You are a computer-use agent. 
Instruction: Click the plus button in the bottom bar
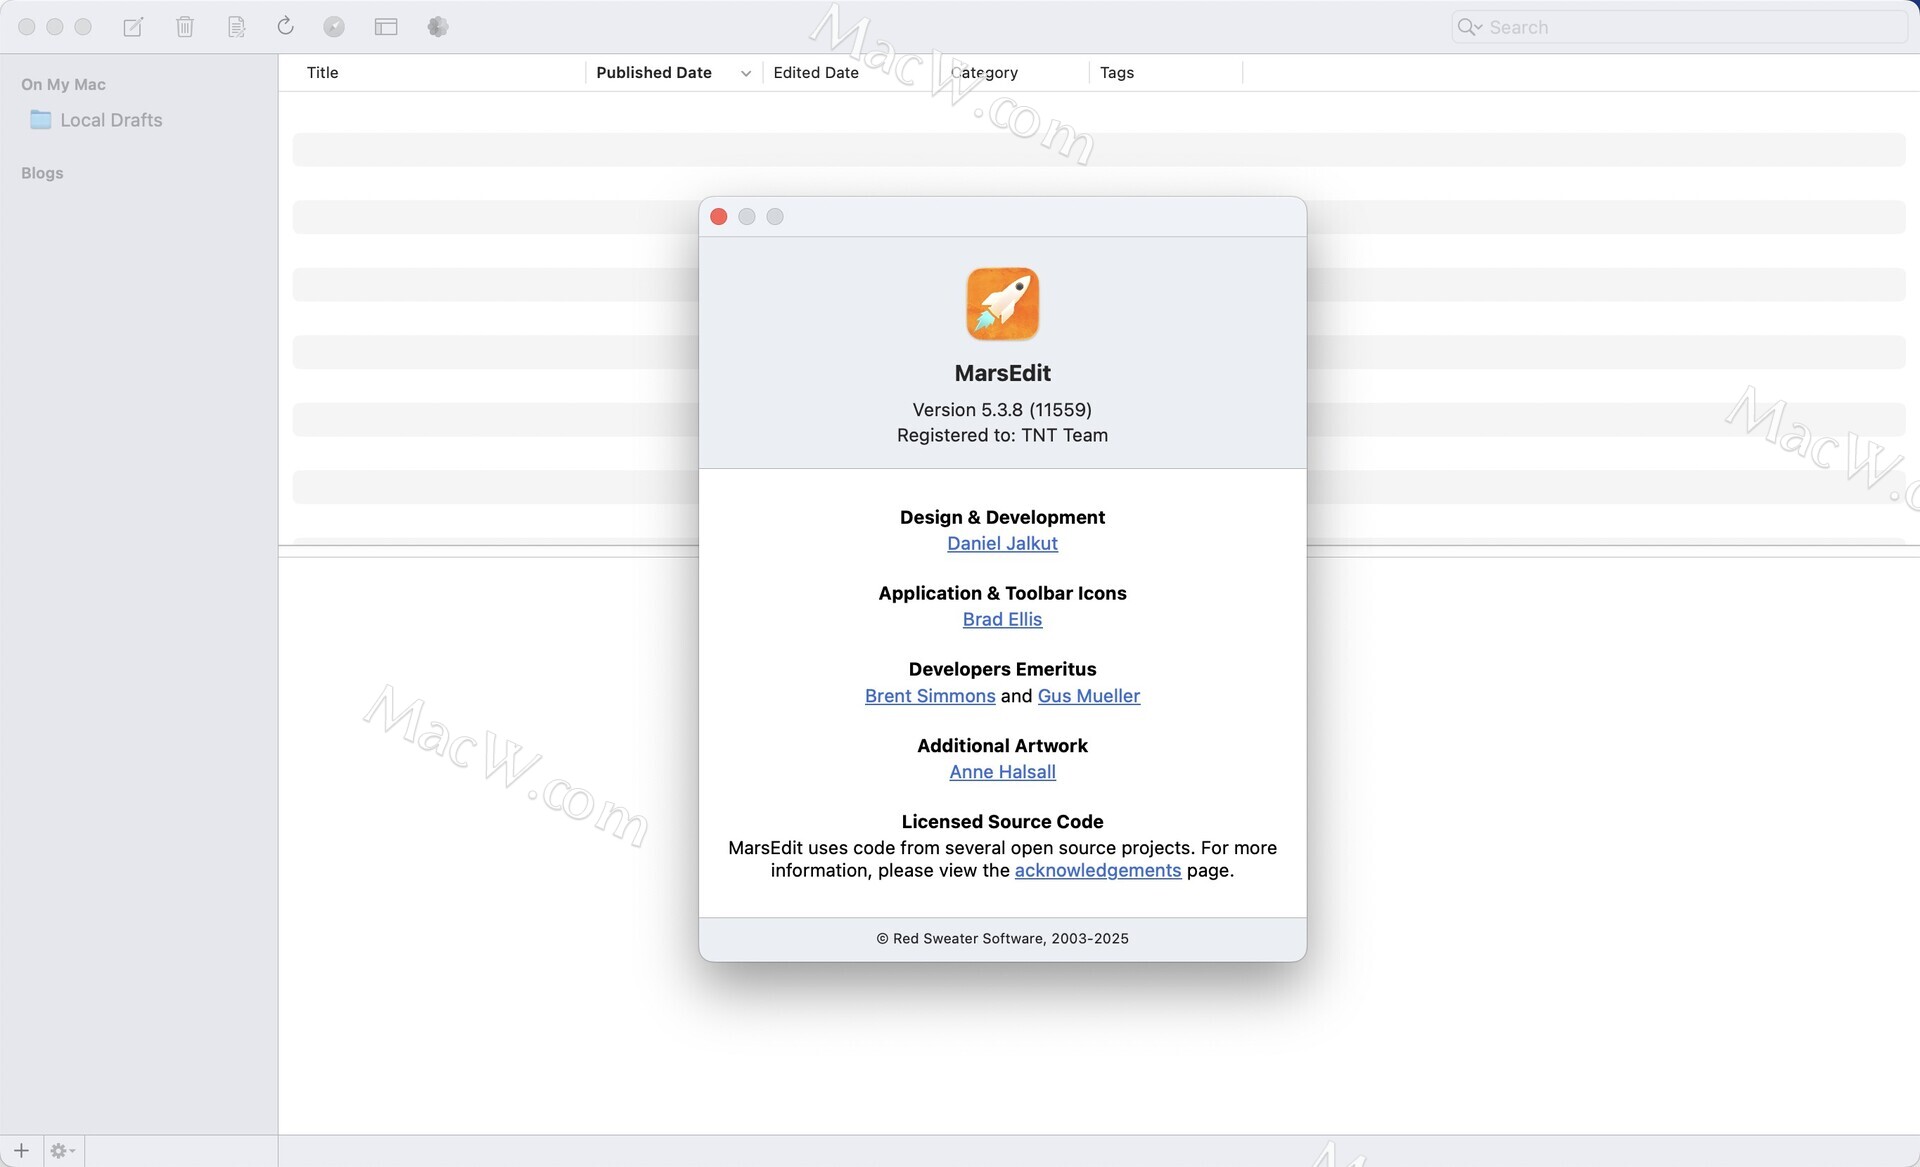coord(21,1150)
